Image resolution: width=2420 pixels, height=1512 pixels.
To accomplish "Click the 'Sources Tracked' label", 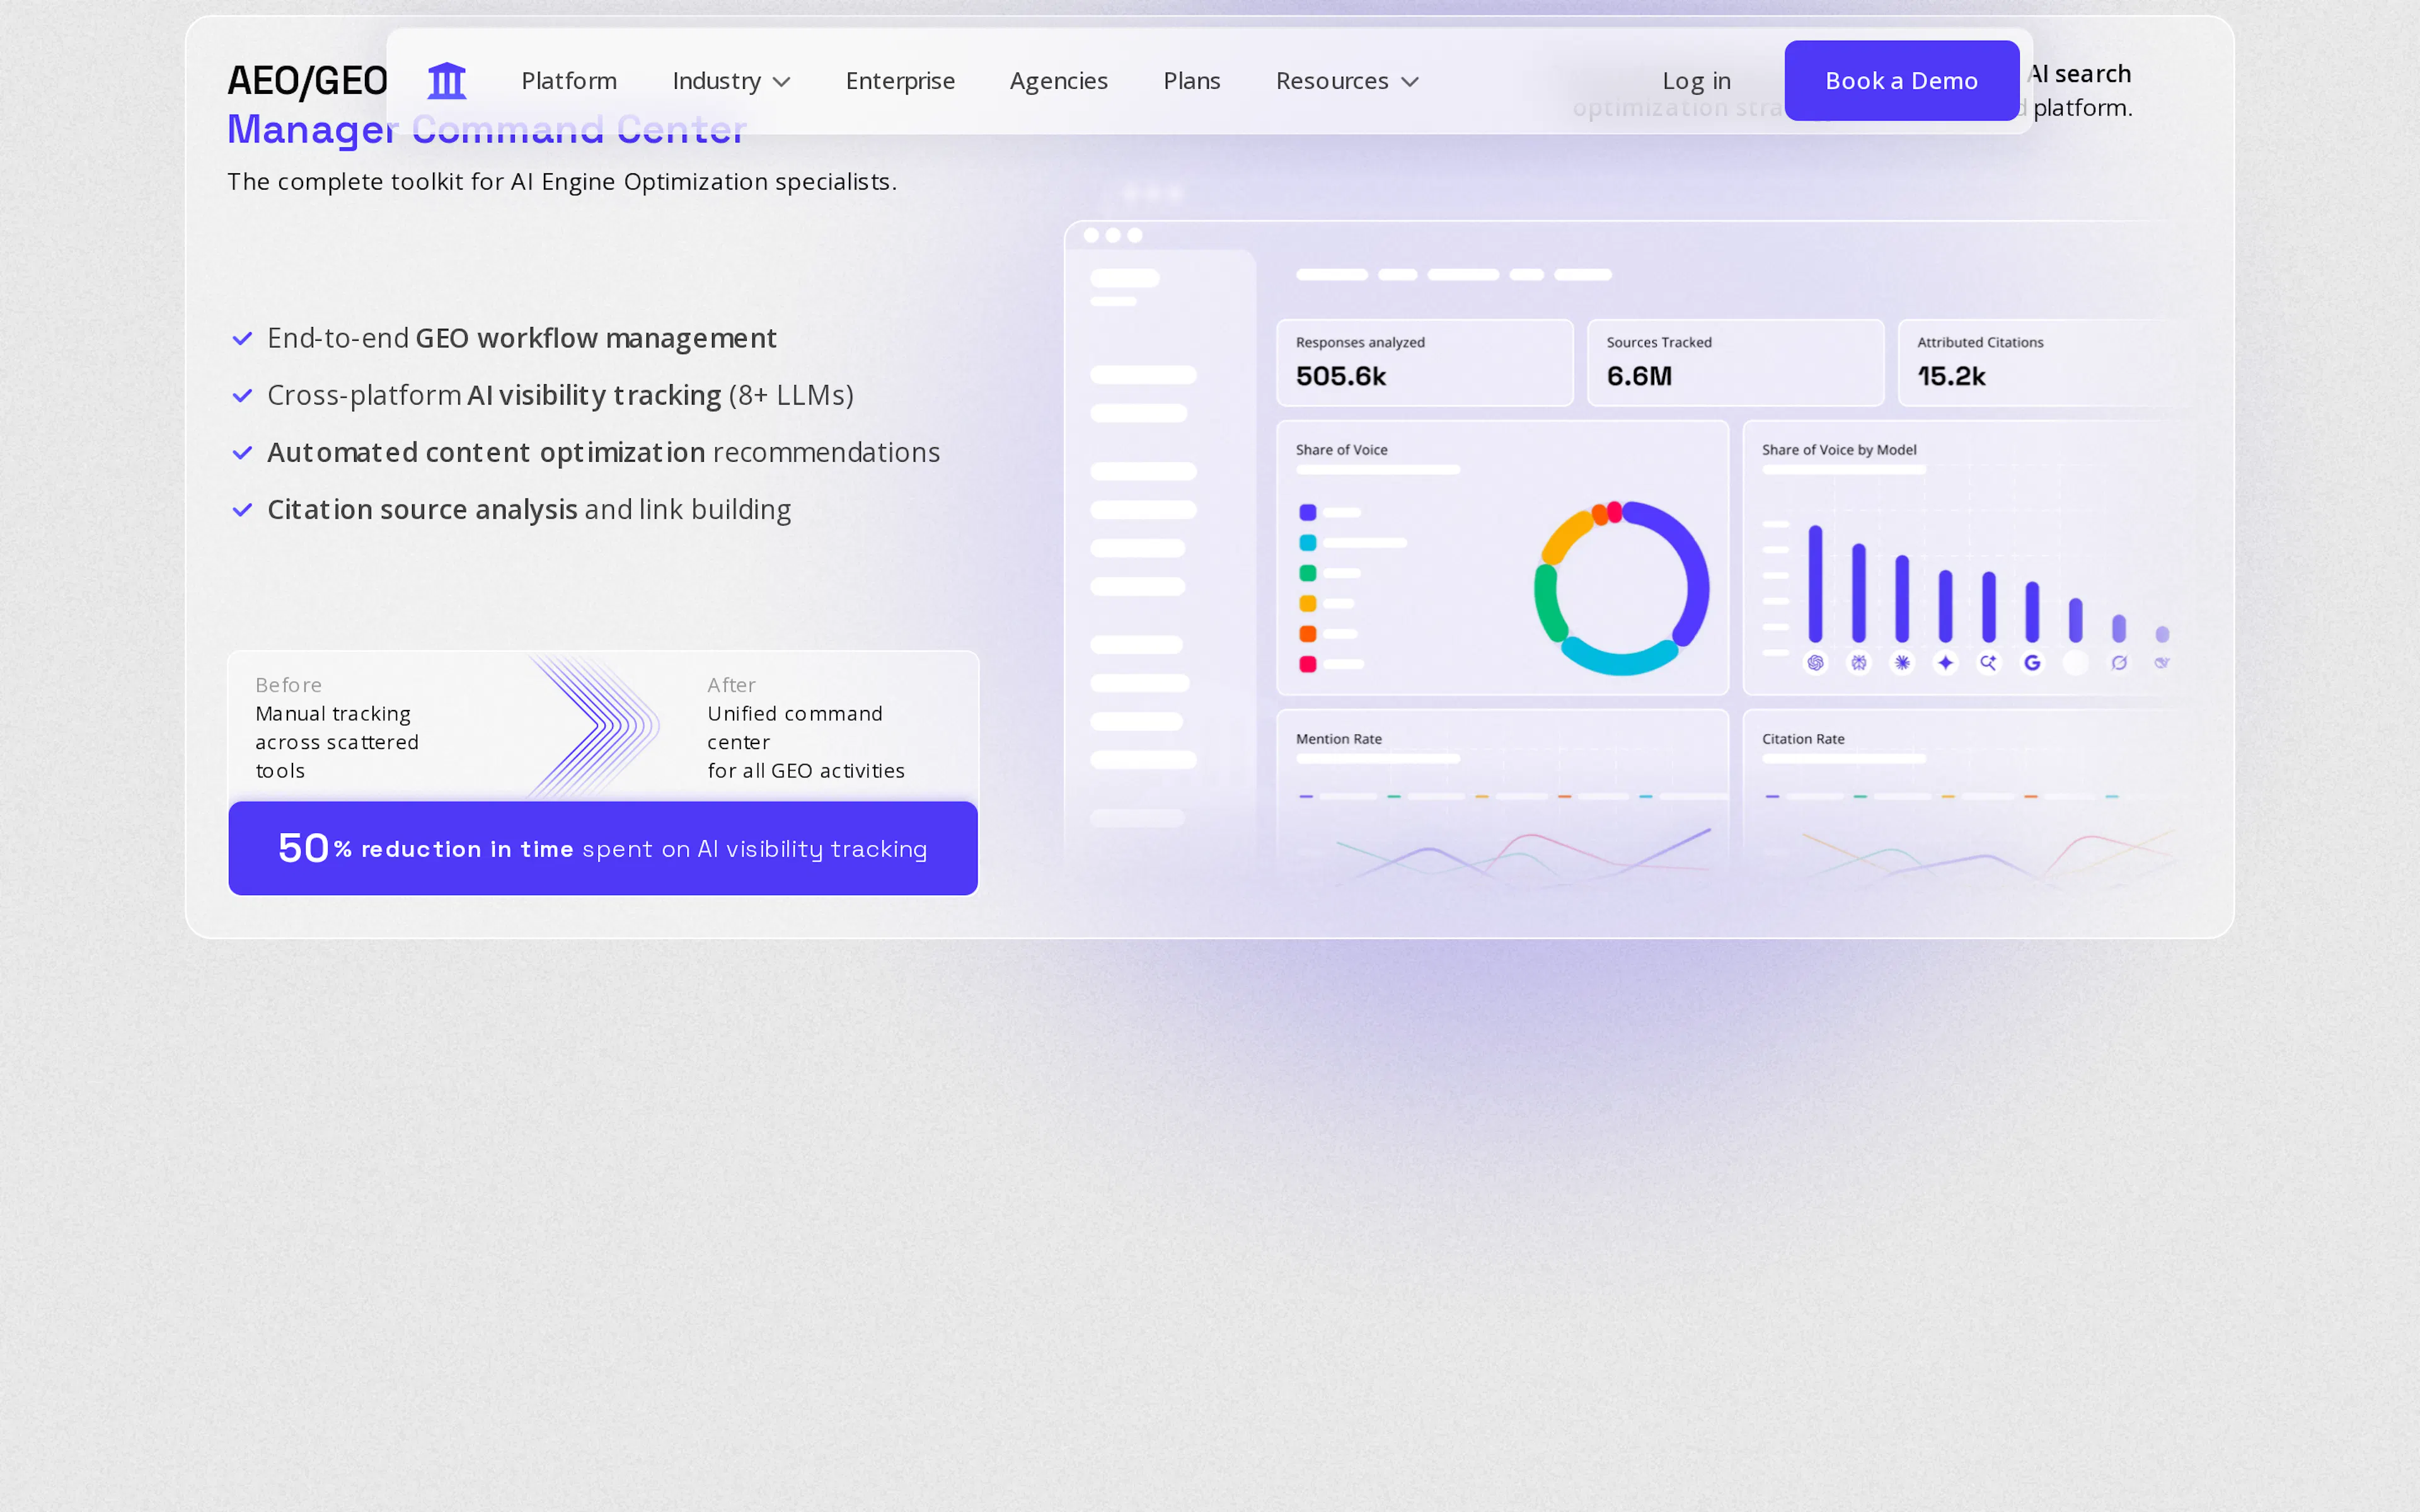I will tap(1659, 342).
